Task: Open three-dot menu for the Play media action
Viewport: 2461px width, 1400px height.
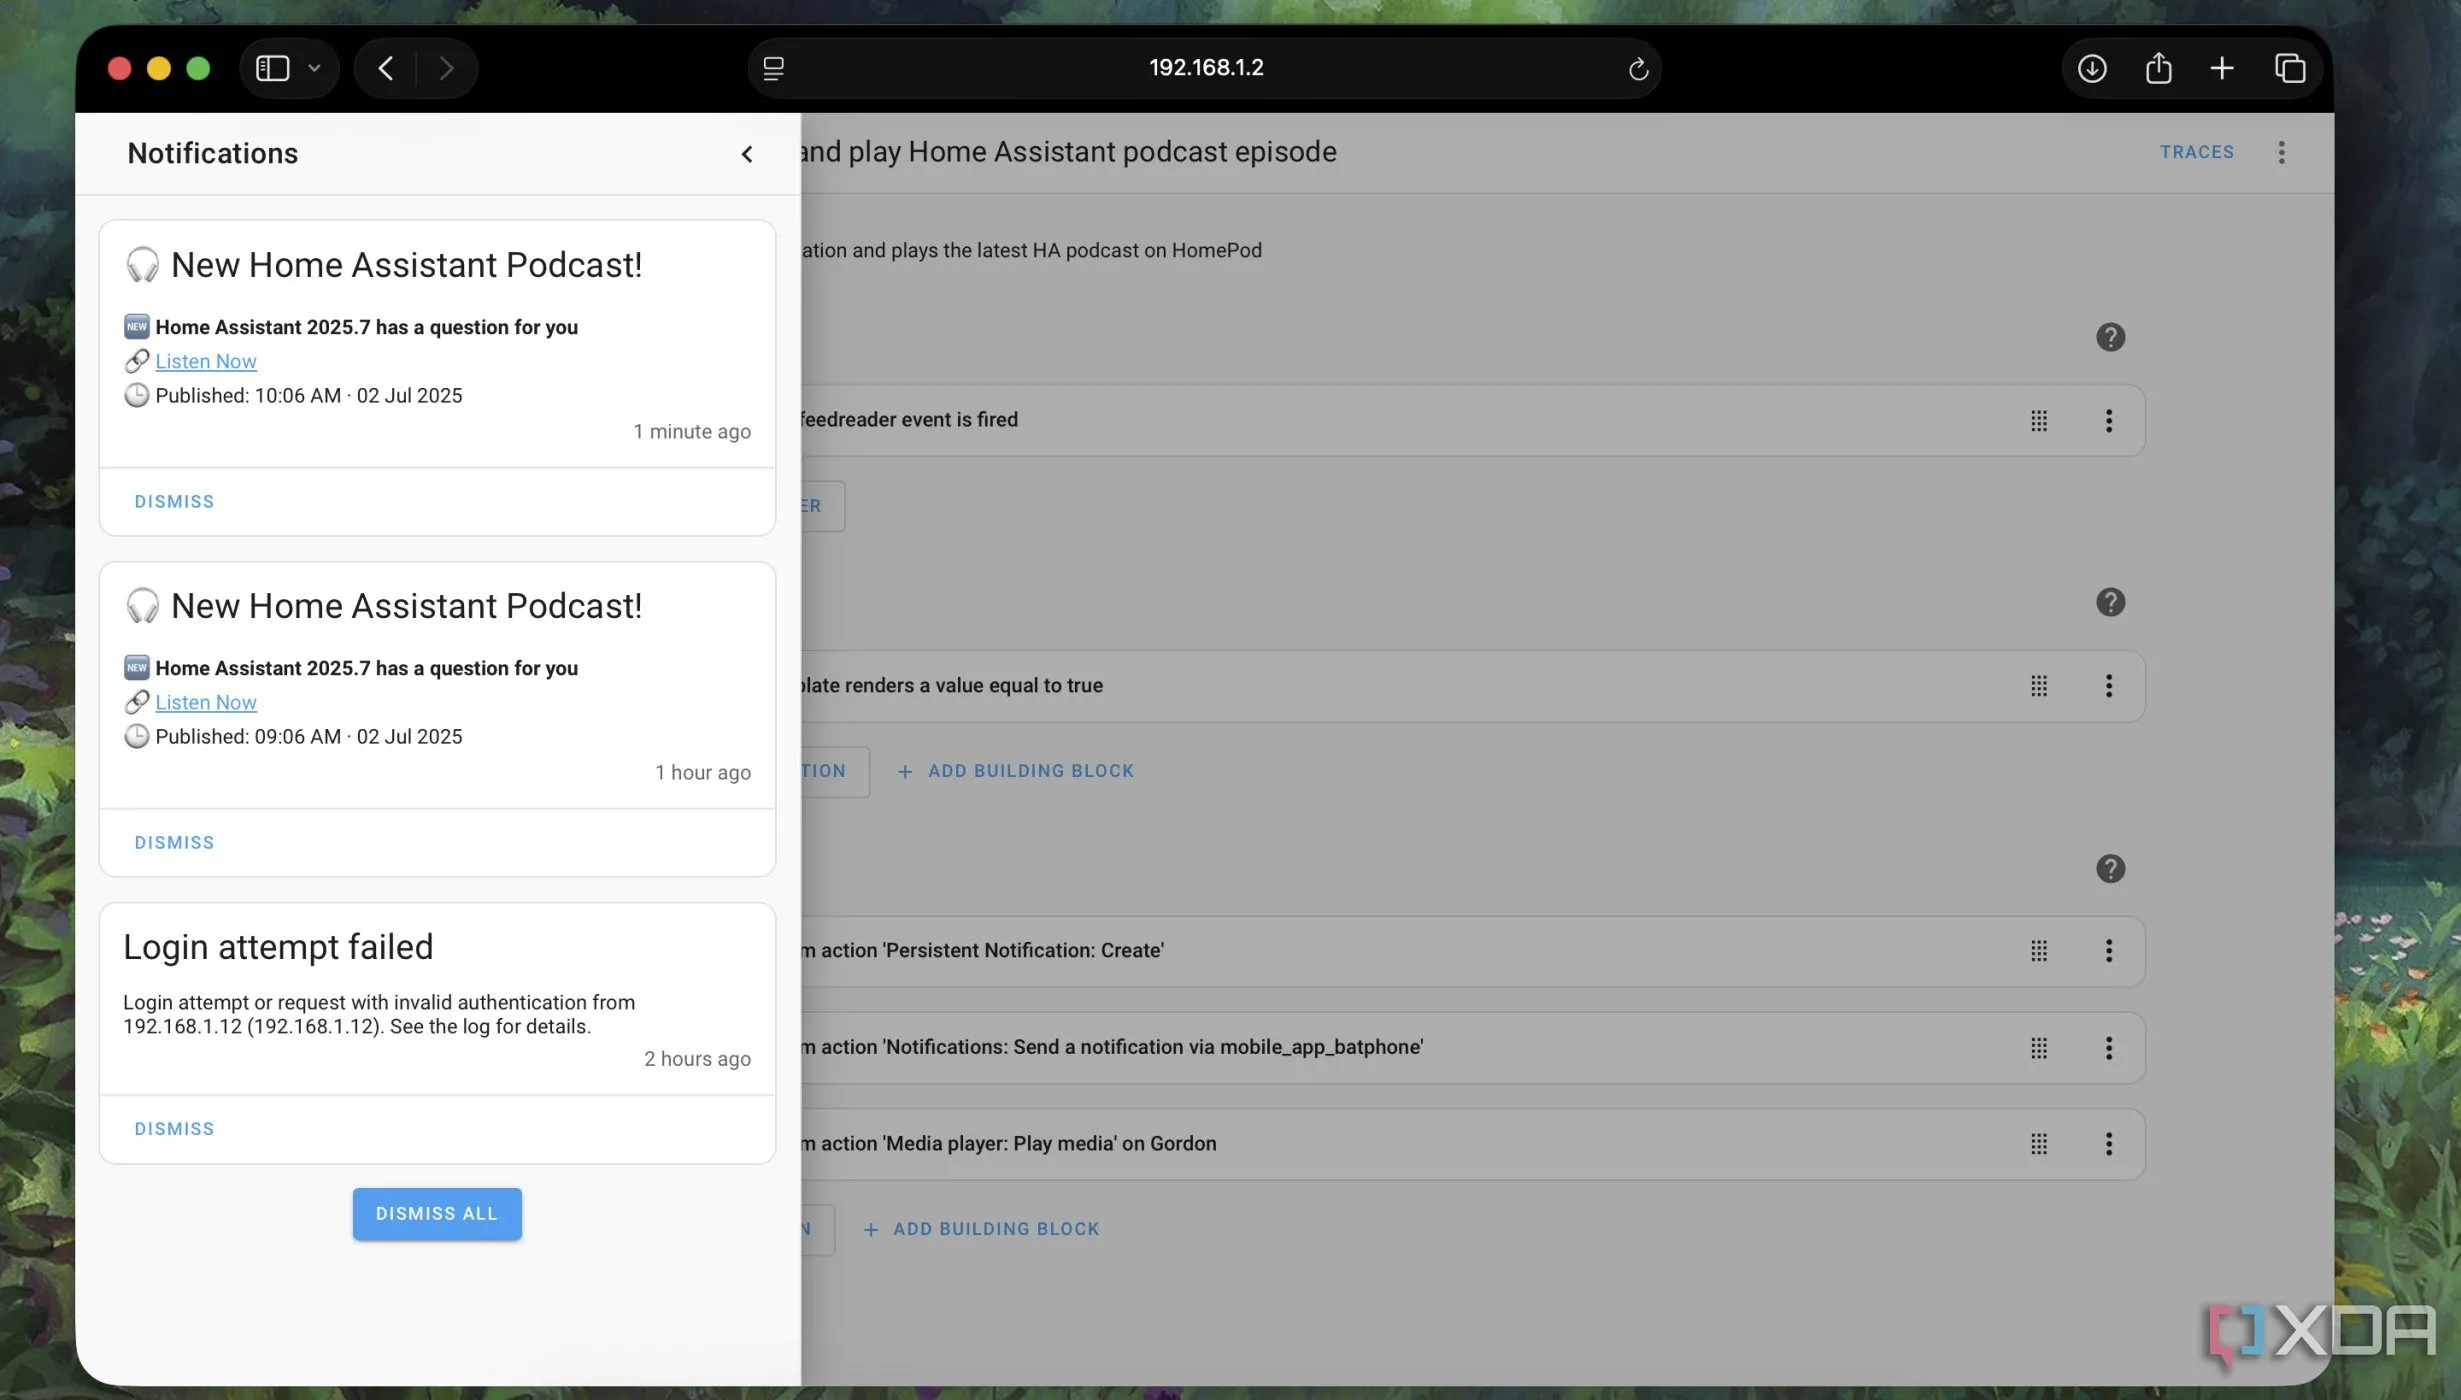Action: pos(2108,1144)
